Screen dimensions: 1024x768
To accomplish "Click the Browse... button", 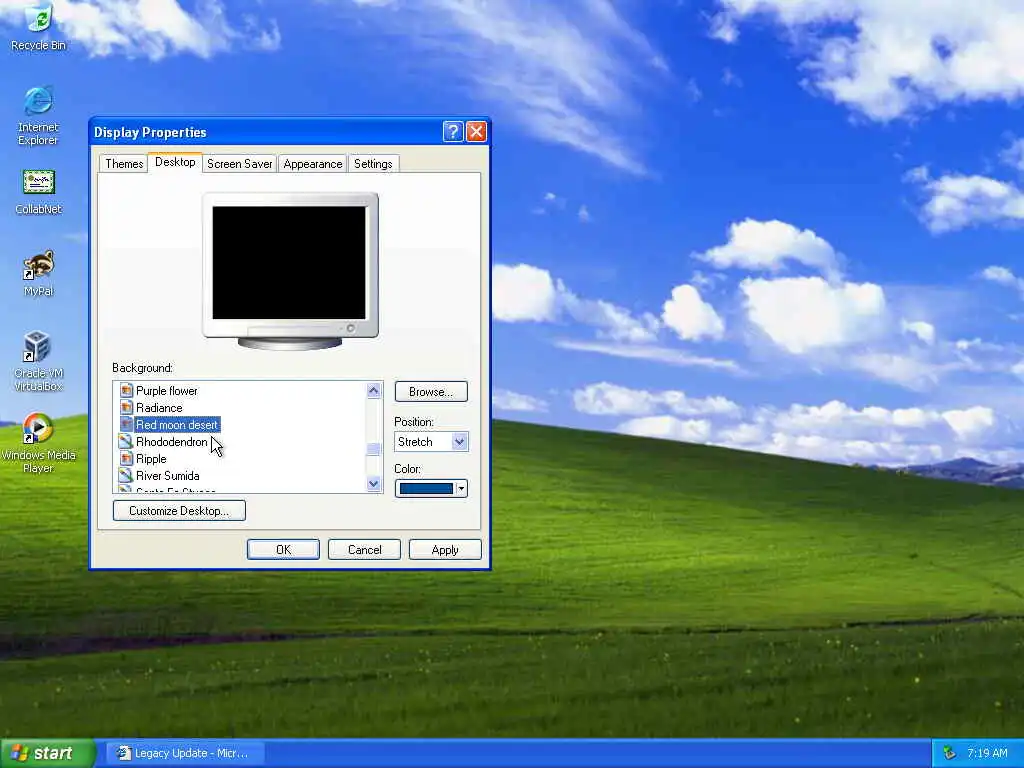I will point(431,391).
